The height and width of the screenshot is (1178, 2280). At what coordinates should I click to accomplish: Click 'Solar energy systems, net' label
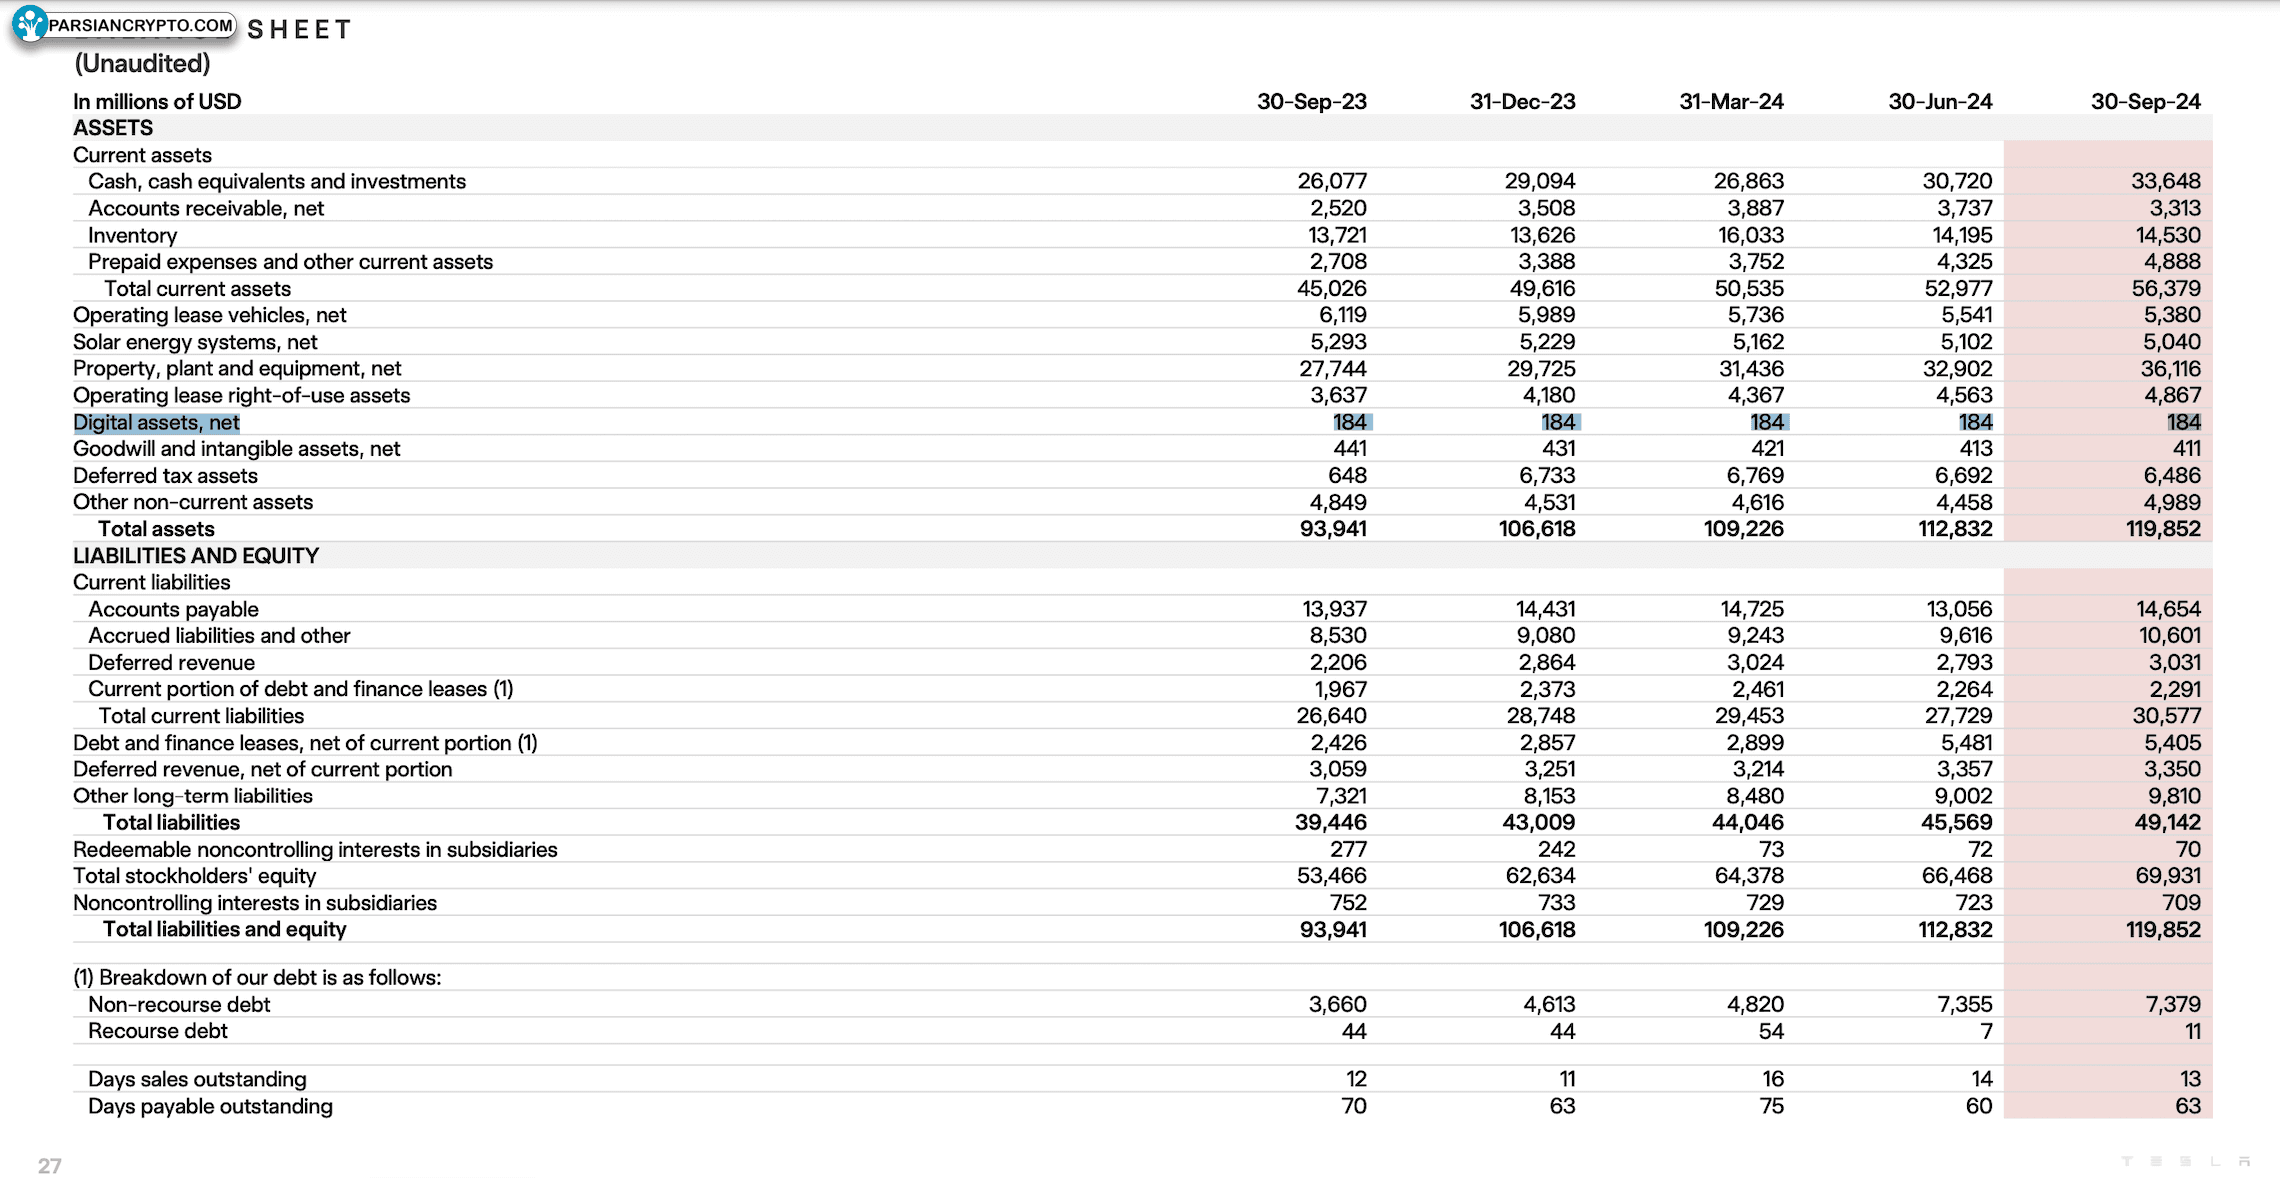point(195,342)
